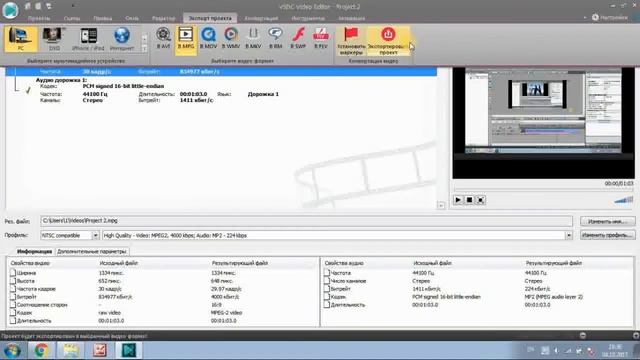Select the highlighted blue Частота row

pyautogui.click(x=221, y=72)
